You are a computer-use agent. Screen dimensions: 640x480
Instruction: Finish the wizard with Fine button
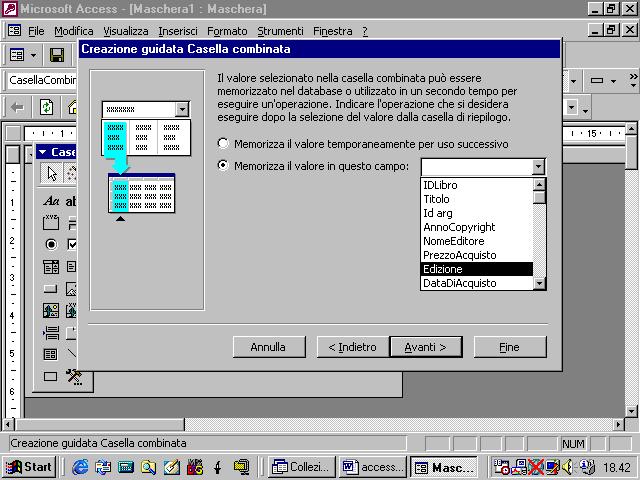pos(510,347)
